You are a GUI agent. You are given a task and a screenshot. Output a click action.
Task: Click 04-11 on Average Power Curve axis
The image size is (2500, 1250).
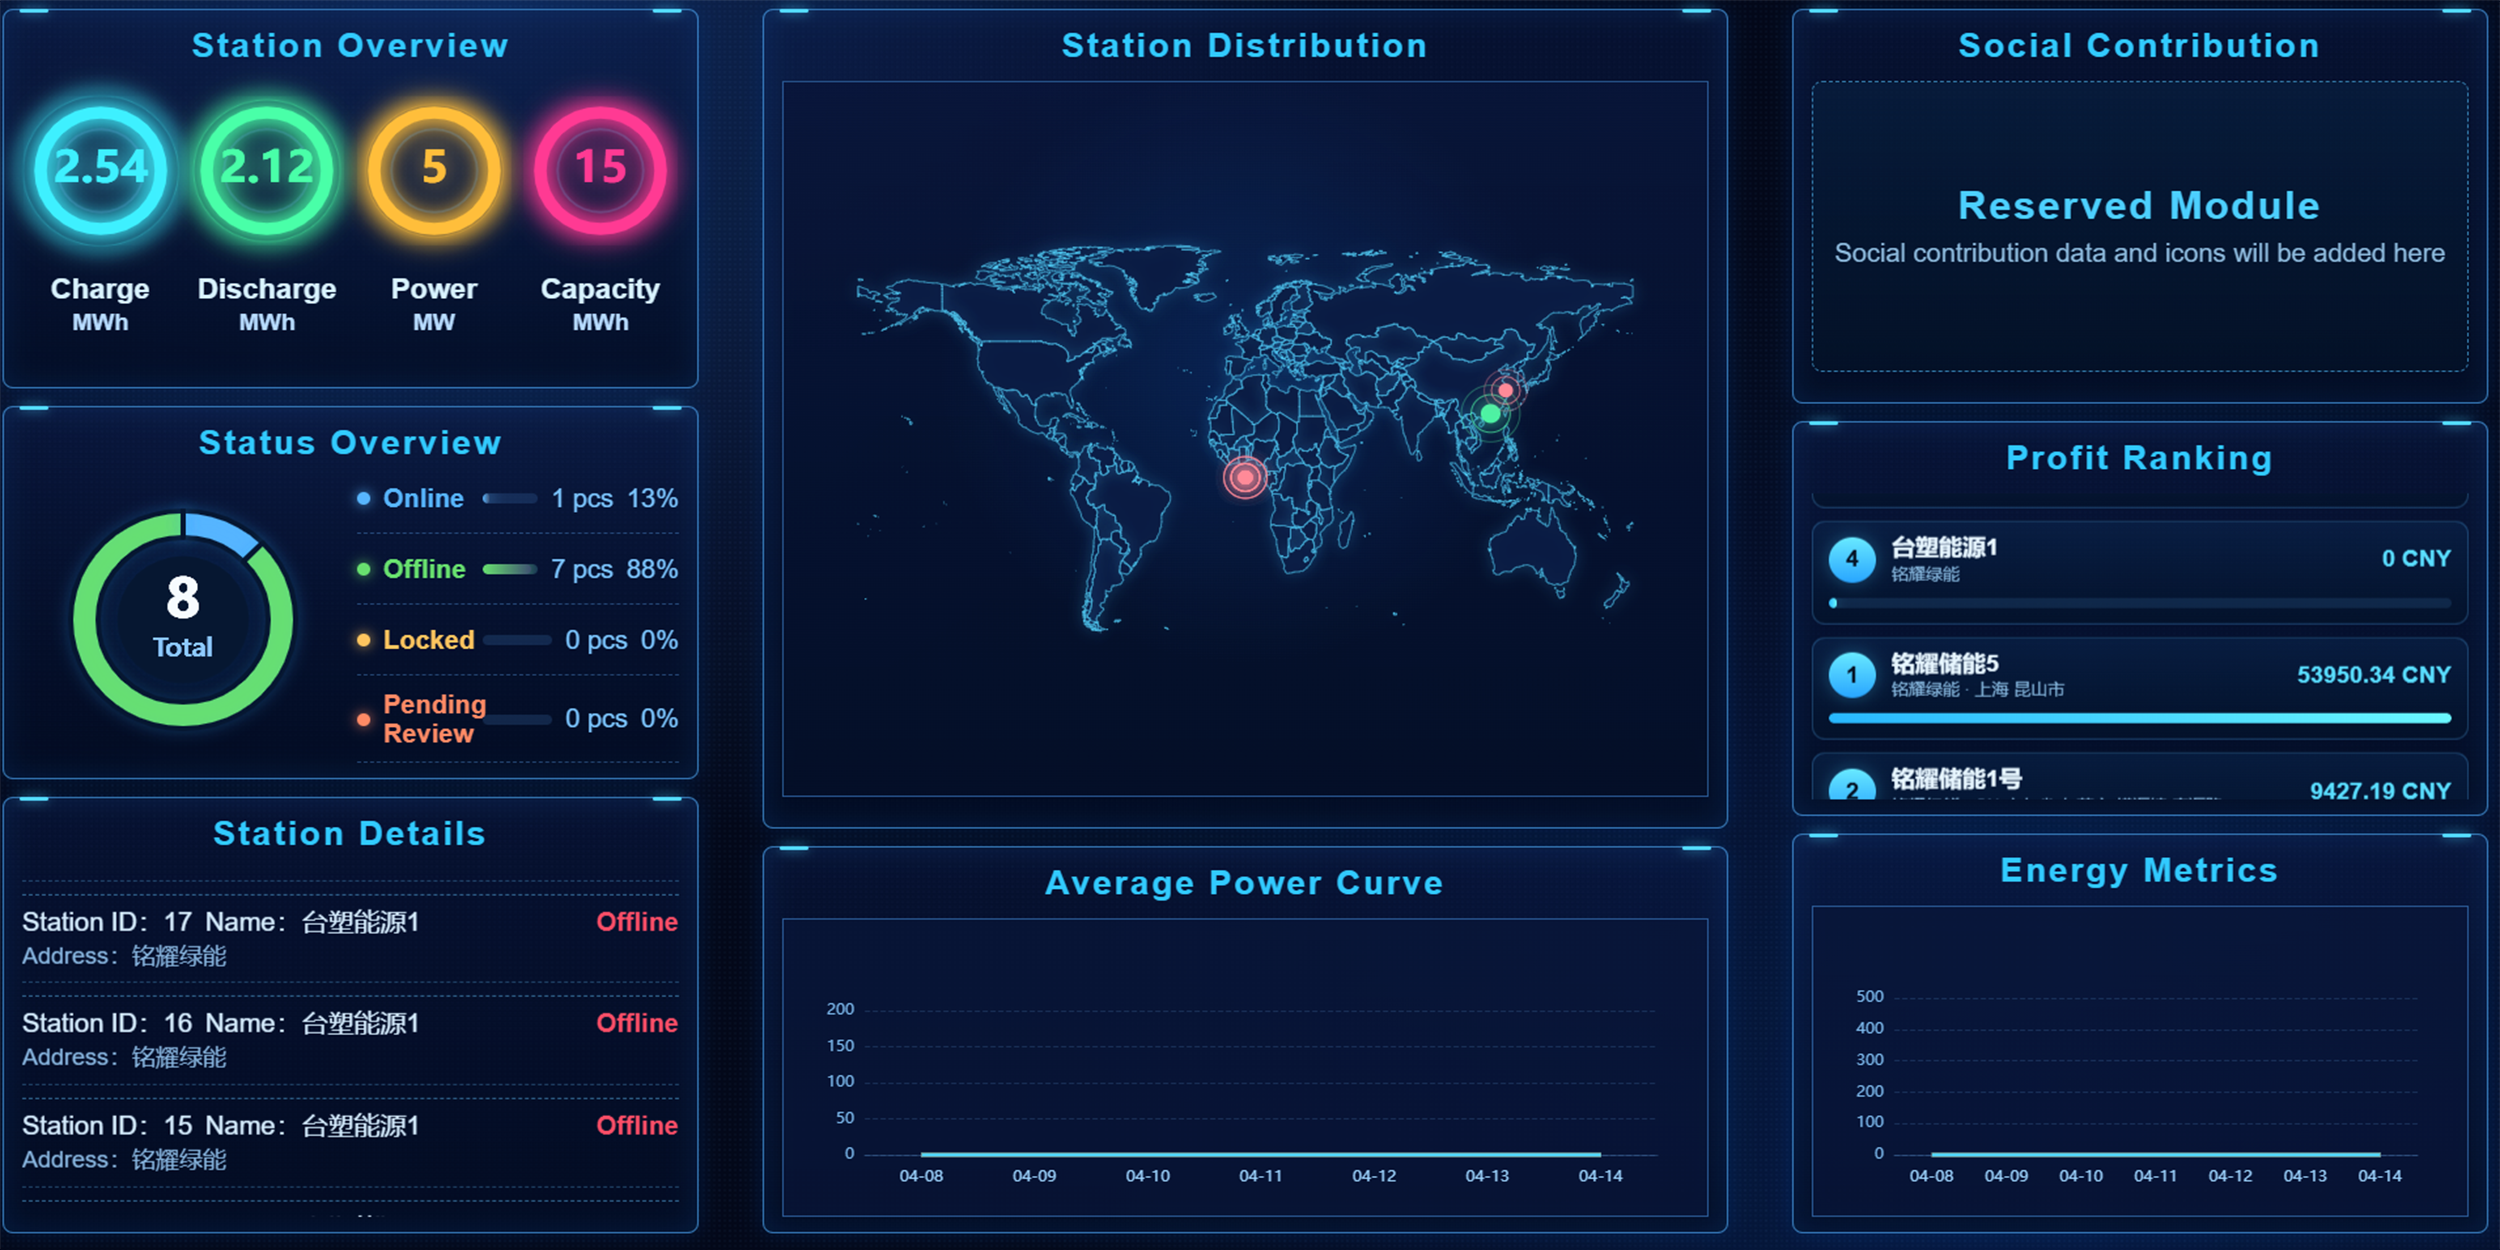pyautogui.click(x=1260, y=1176)
